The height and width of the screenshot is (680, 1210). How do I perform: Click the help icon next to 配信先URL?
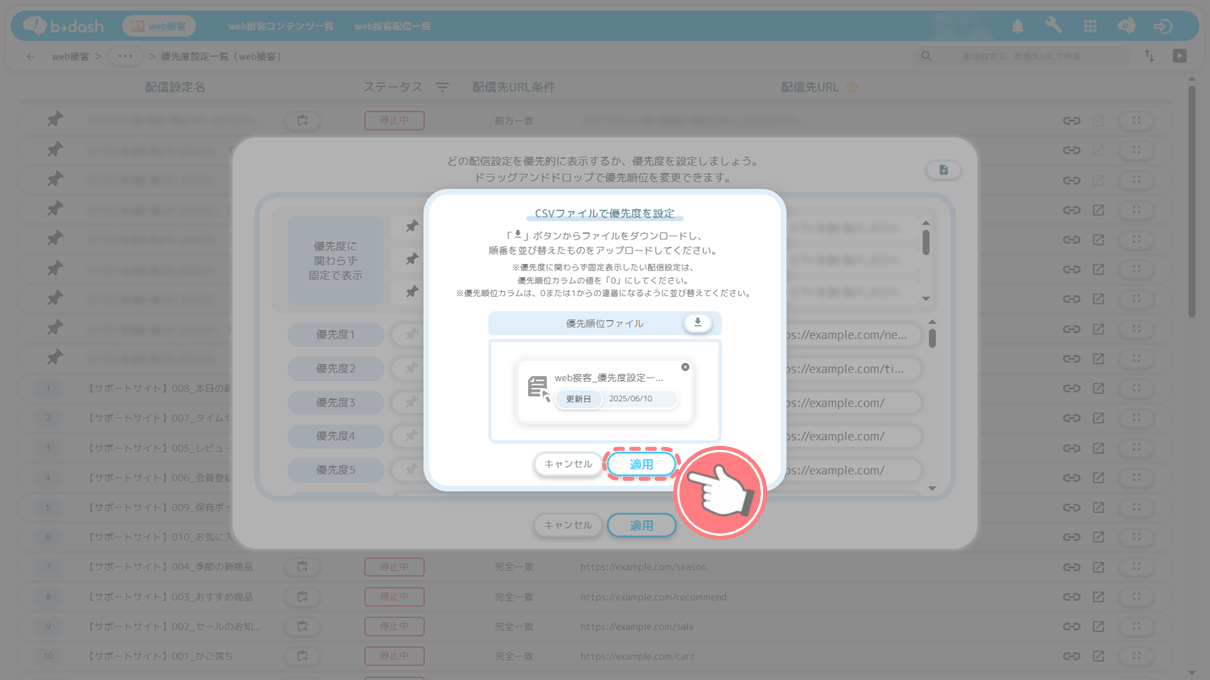852,88
